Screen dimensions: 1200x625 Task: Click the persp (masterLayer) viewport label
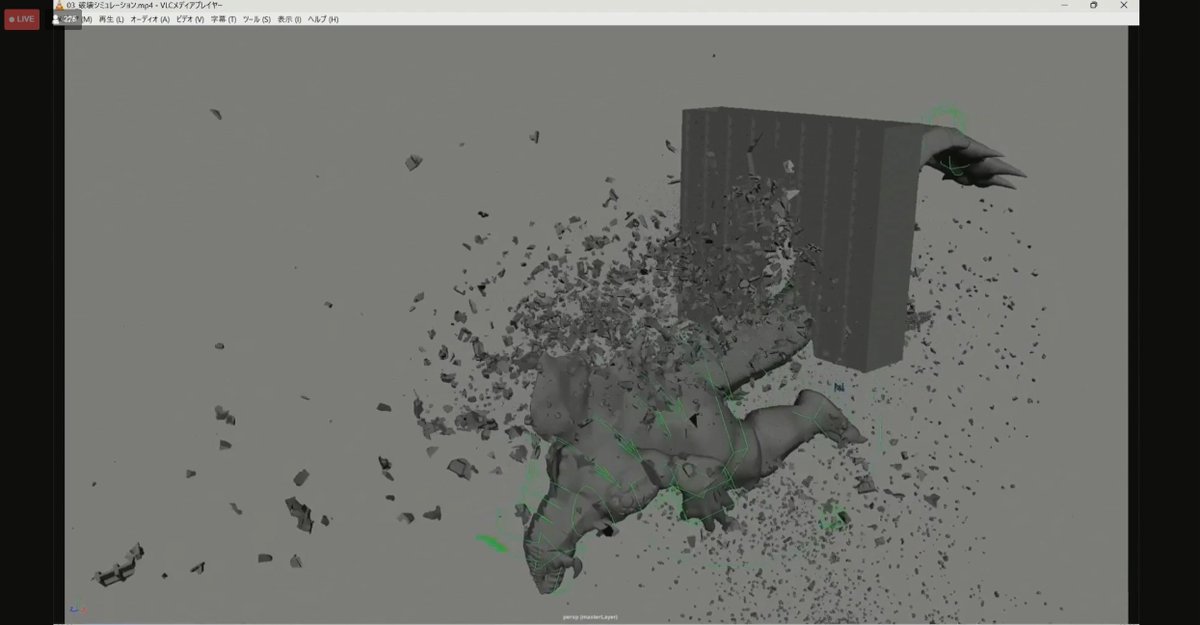tap(589, 617)
